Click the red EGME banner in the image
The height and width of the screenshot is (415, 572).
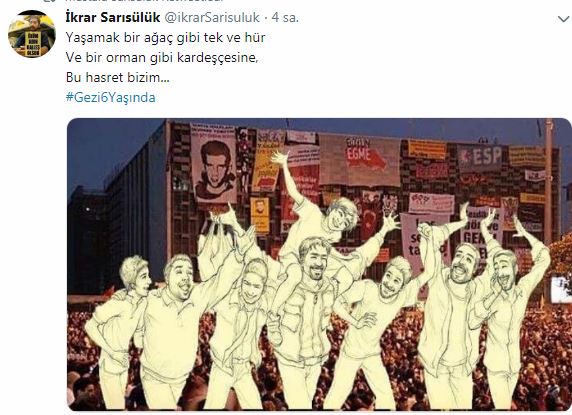click(x=365, y=155)
